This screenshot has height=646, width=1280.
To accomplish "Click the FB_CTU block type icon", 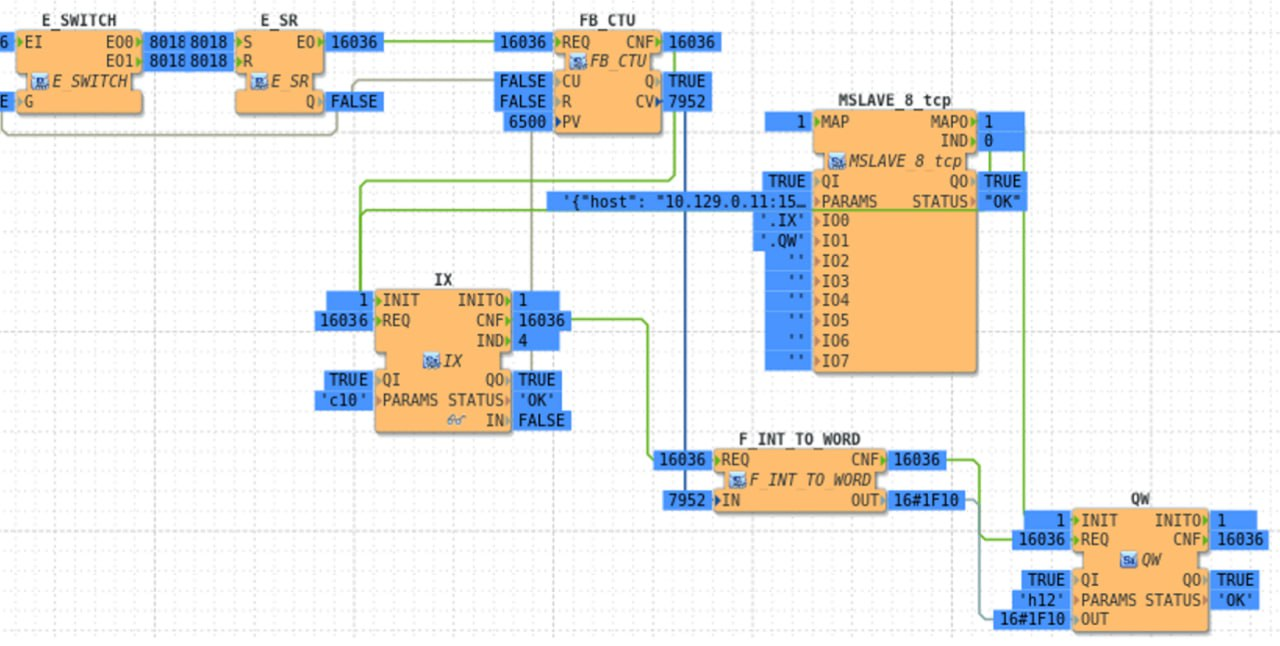I will (x=578, y=62).
